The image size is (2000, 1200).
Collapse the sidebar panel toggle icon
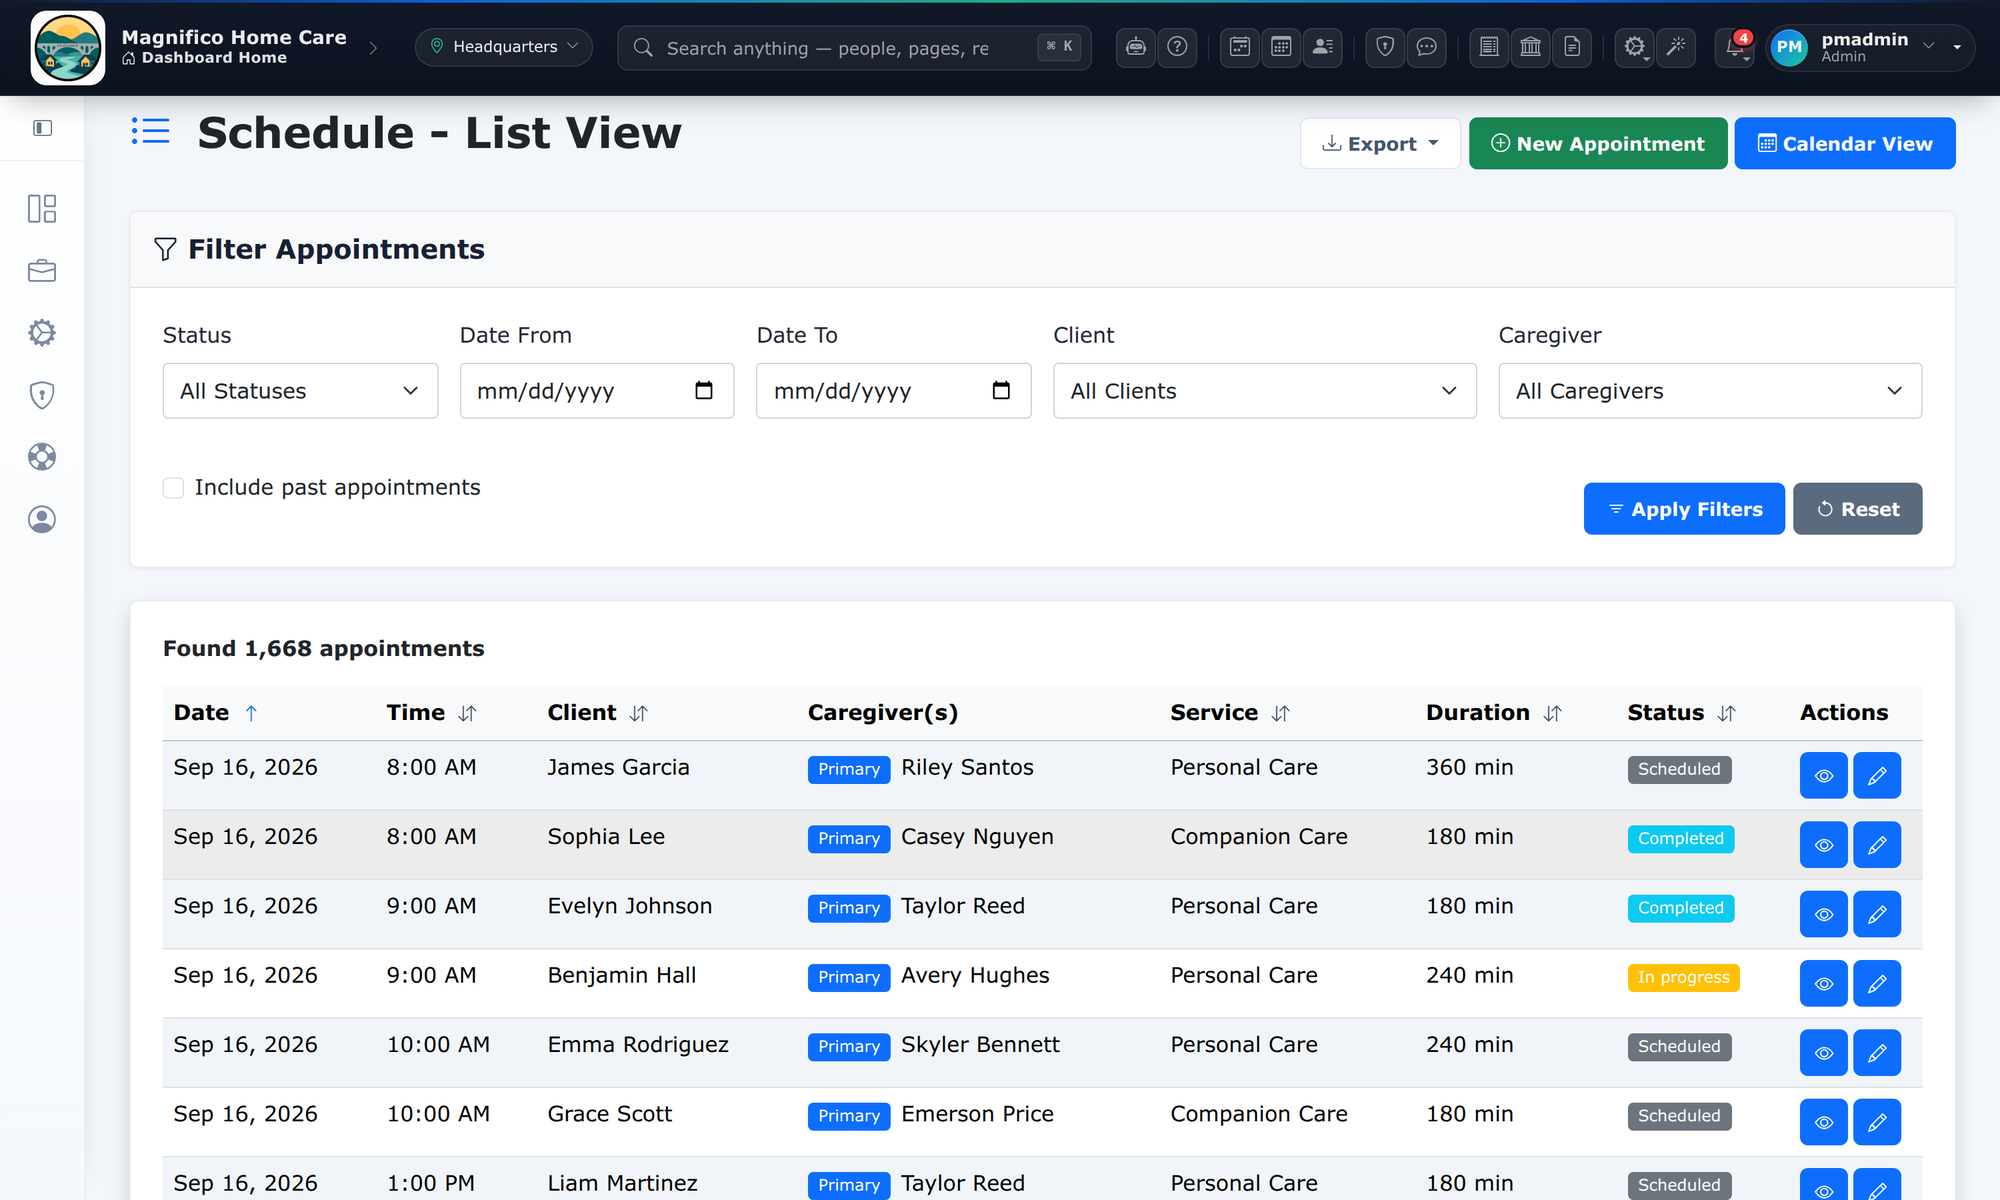[42, 128]
